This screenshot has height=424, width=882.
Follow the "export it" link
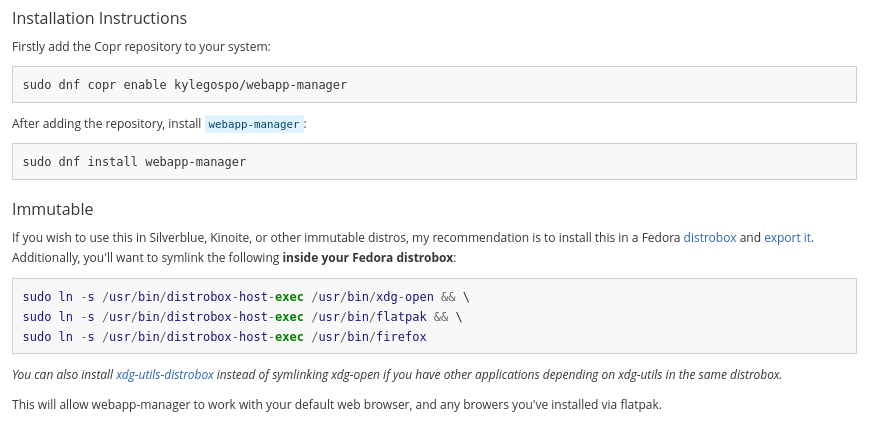787,238
